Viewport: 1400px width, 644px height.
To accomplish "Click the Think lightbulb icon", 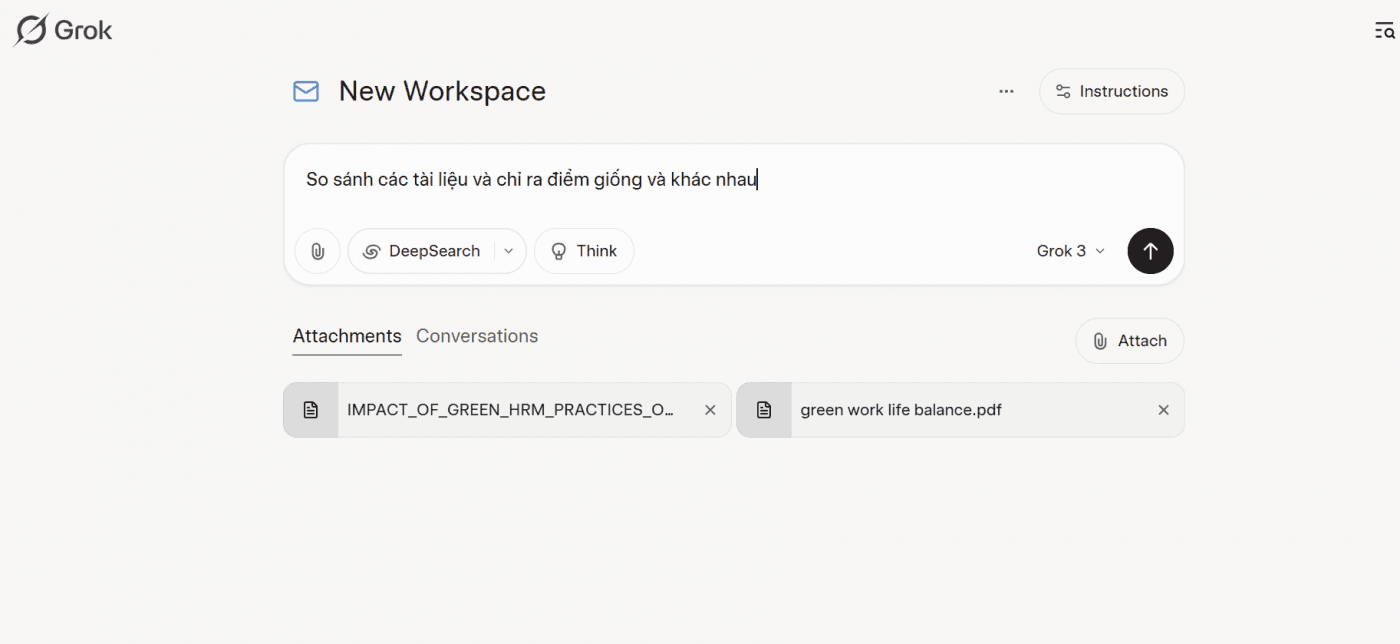I will tap(559, 251).
